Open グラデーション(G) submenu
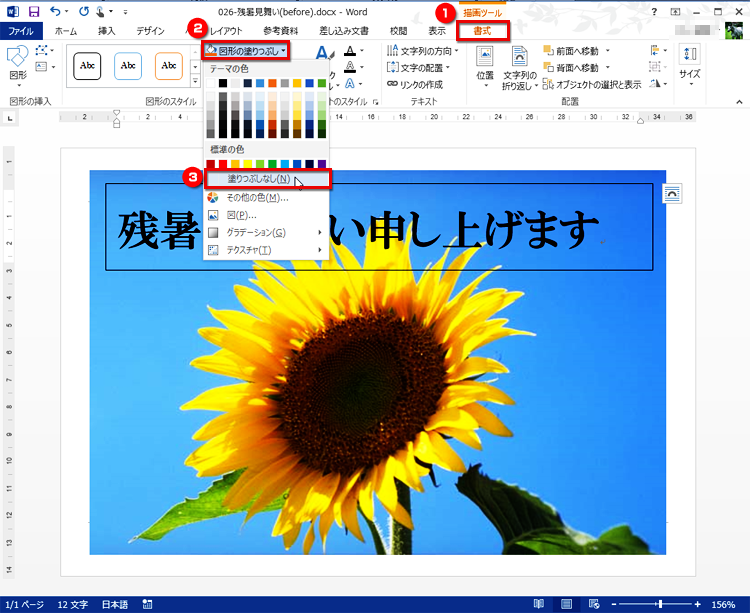Image resolution: width=750 pixels, height=613 pixels. (x=267, y=232)
